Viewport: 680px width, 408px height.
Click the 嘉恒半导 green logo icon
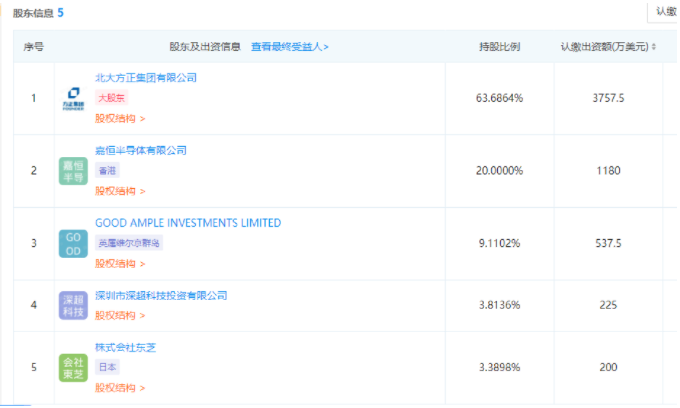click(x=73, y=171)
